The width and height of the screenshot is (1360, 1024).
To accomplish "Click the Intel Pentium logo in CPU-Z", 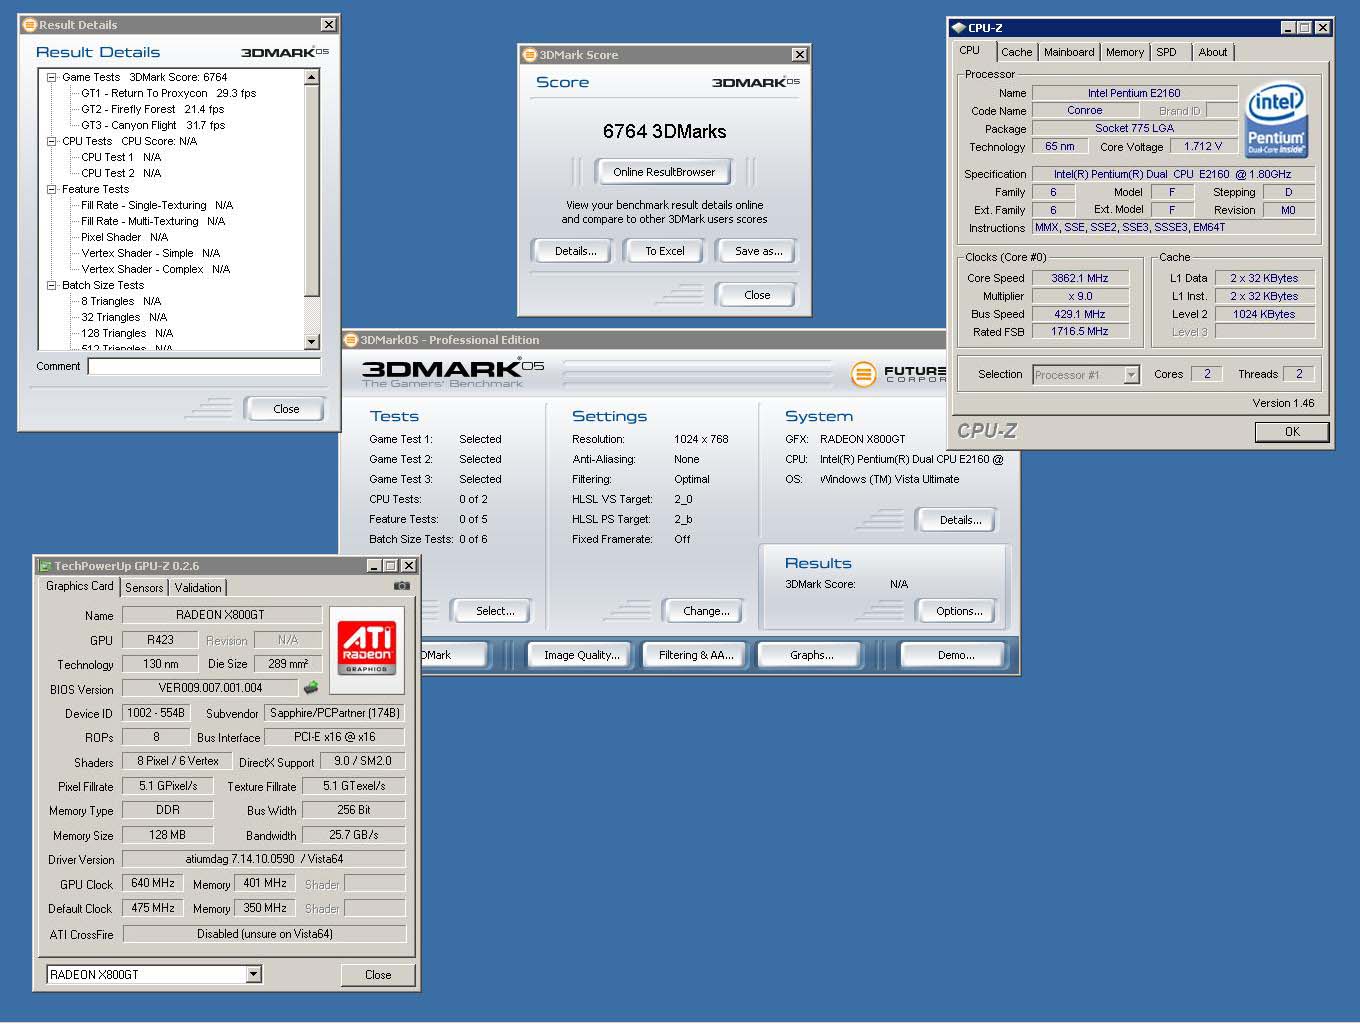I will [1276, 120].
